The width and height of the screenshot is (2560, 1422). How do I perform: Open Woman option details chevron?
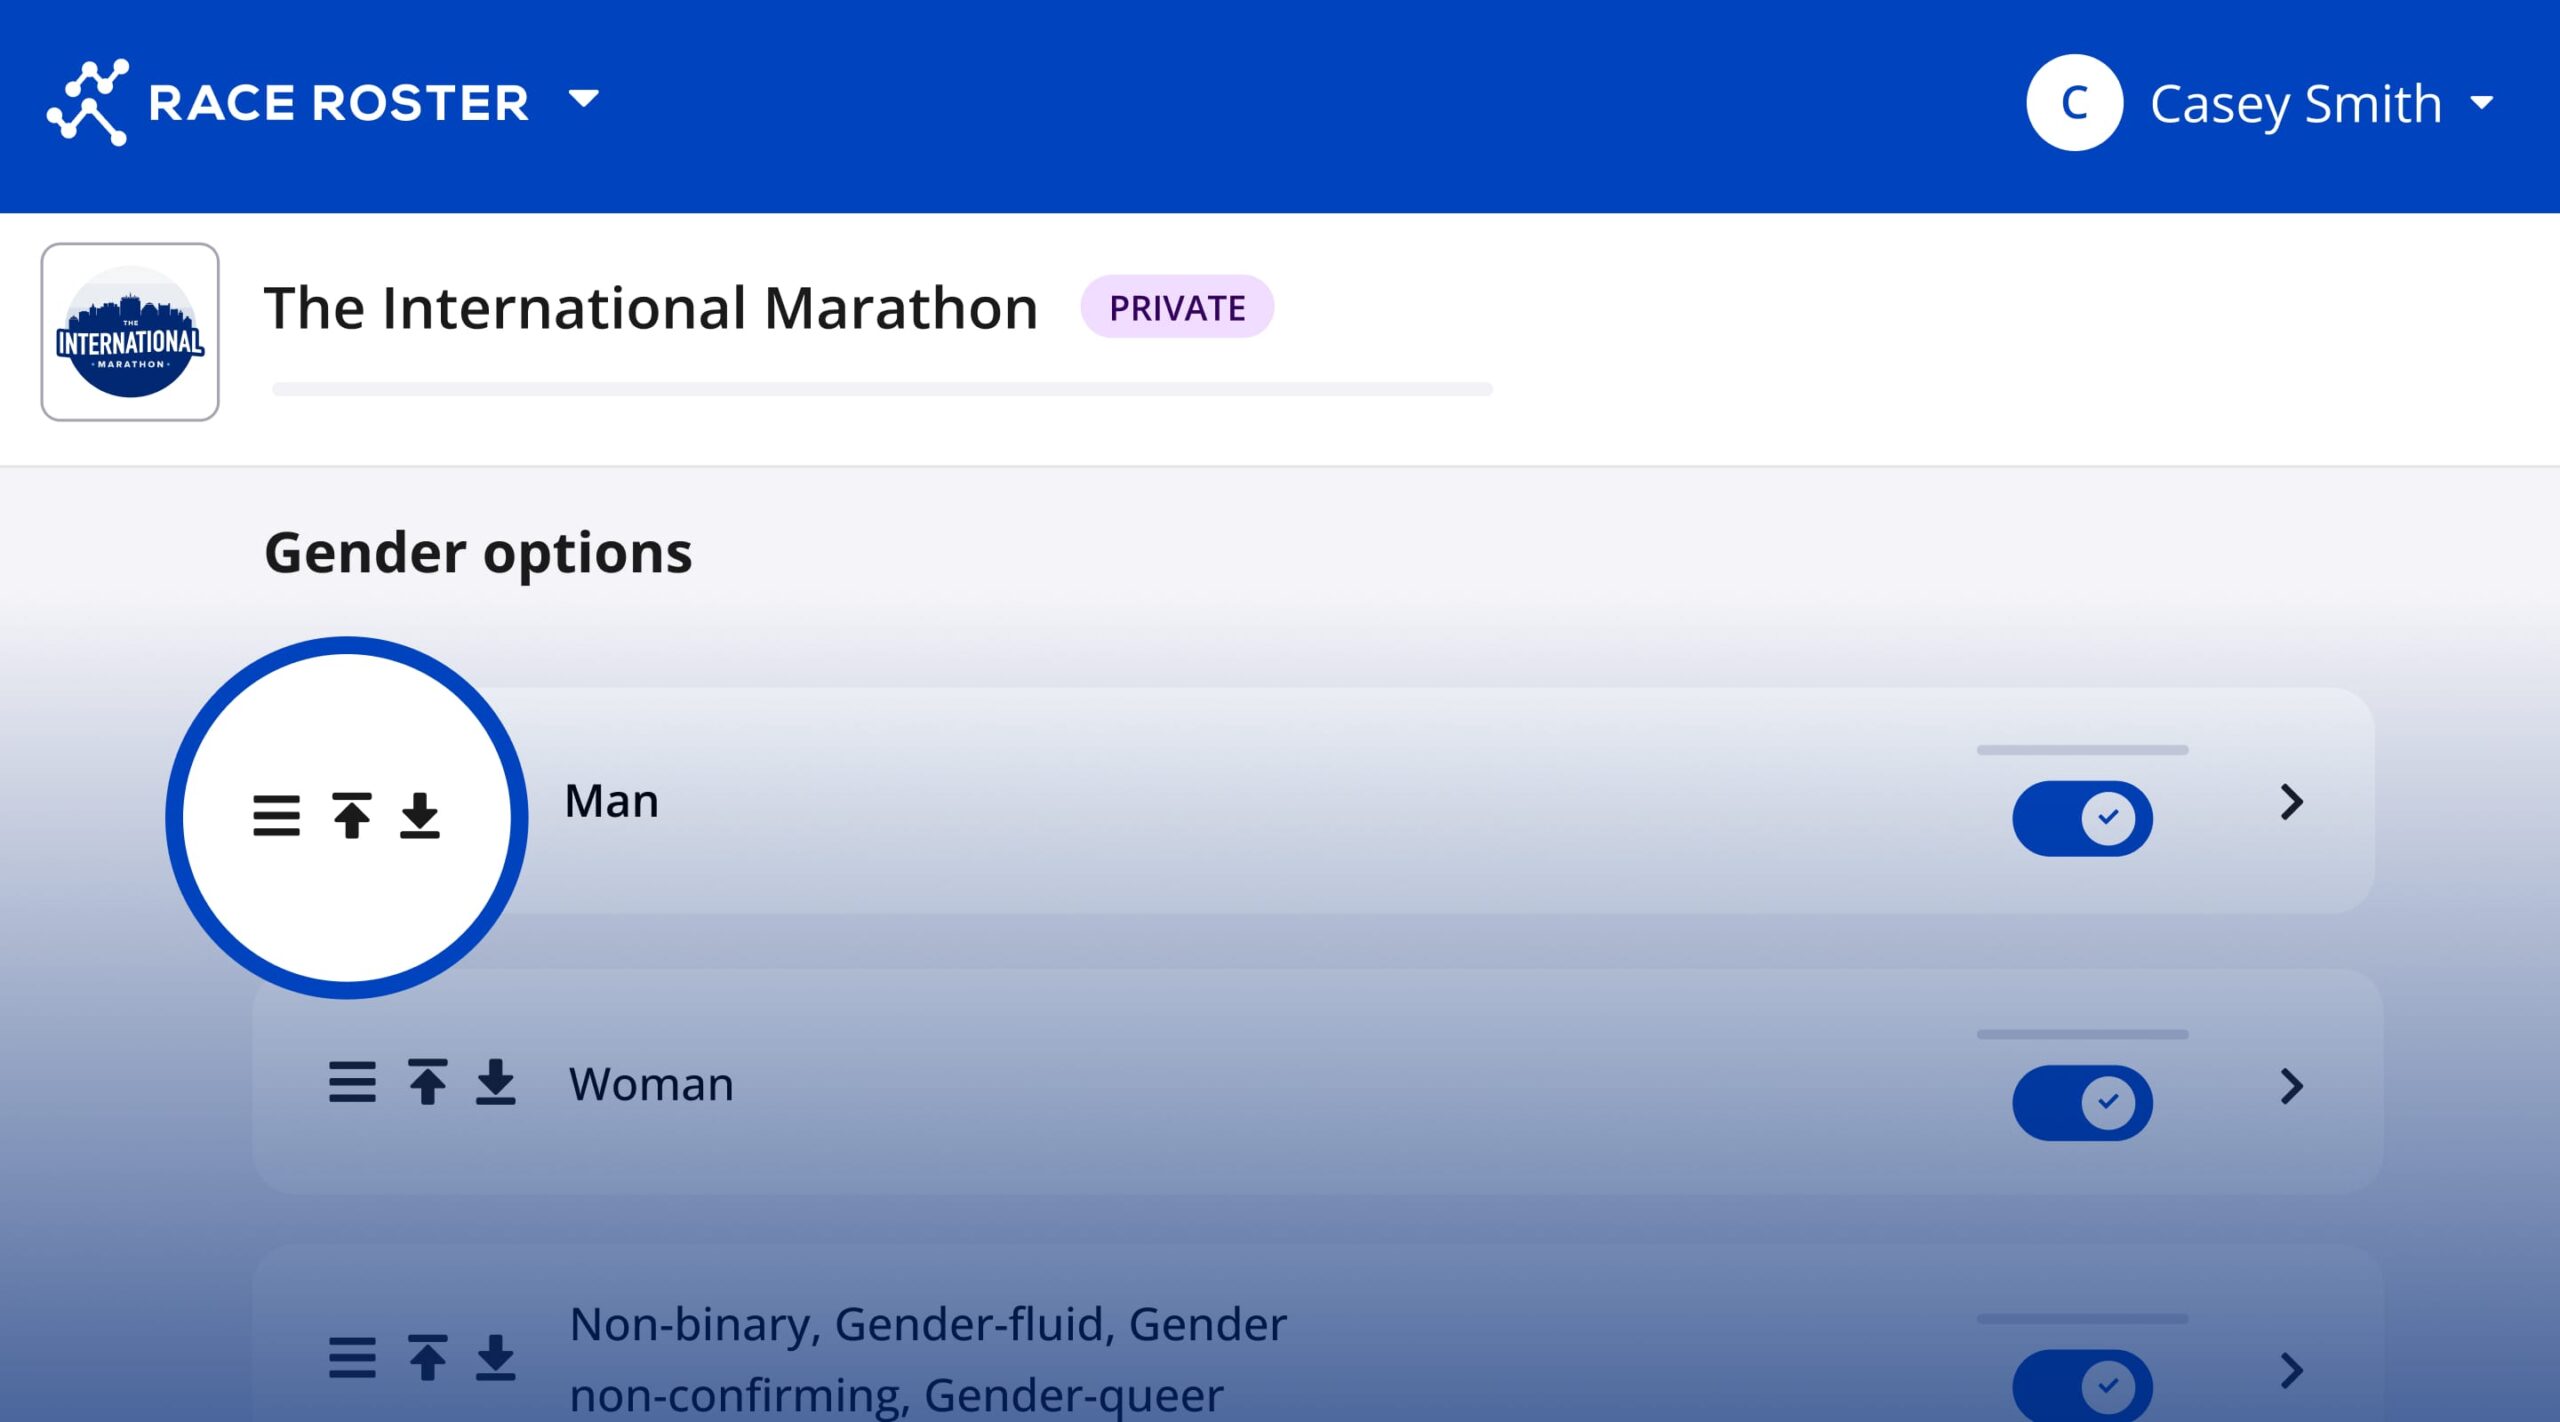click(2291, 1086)
